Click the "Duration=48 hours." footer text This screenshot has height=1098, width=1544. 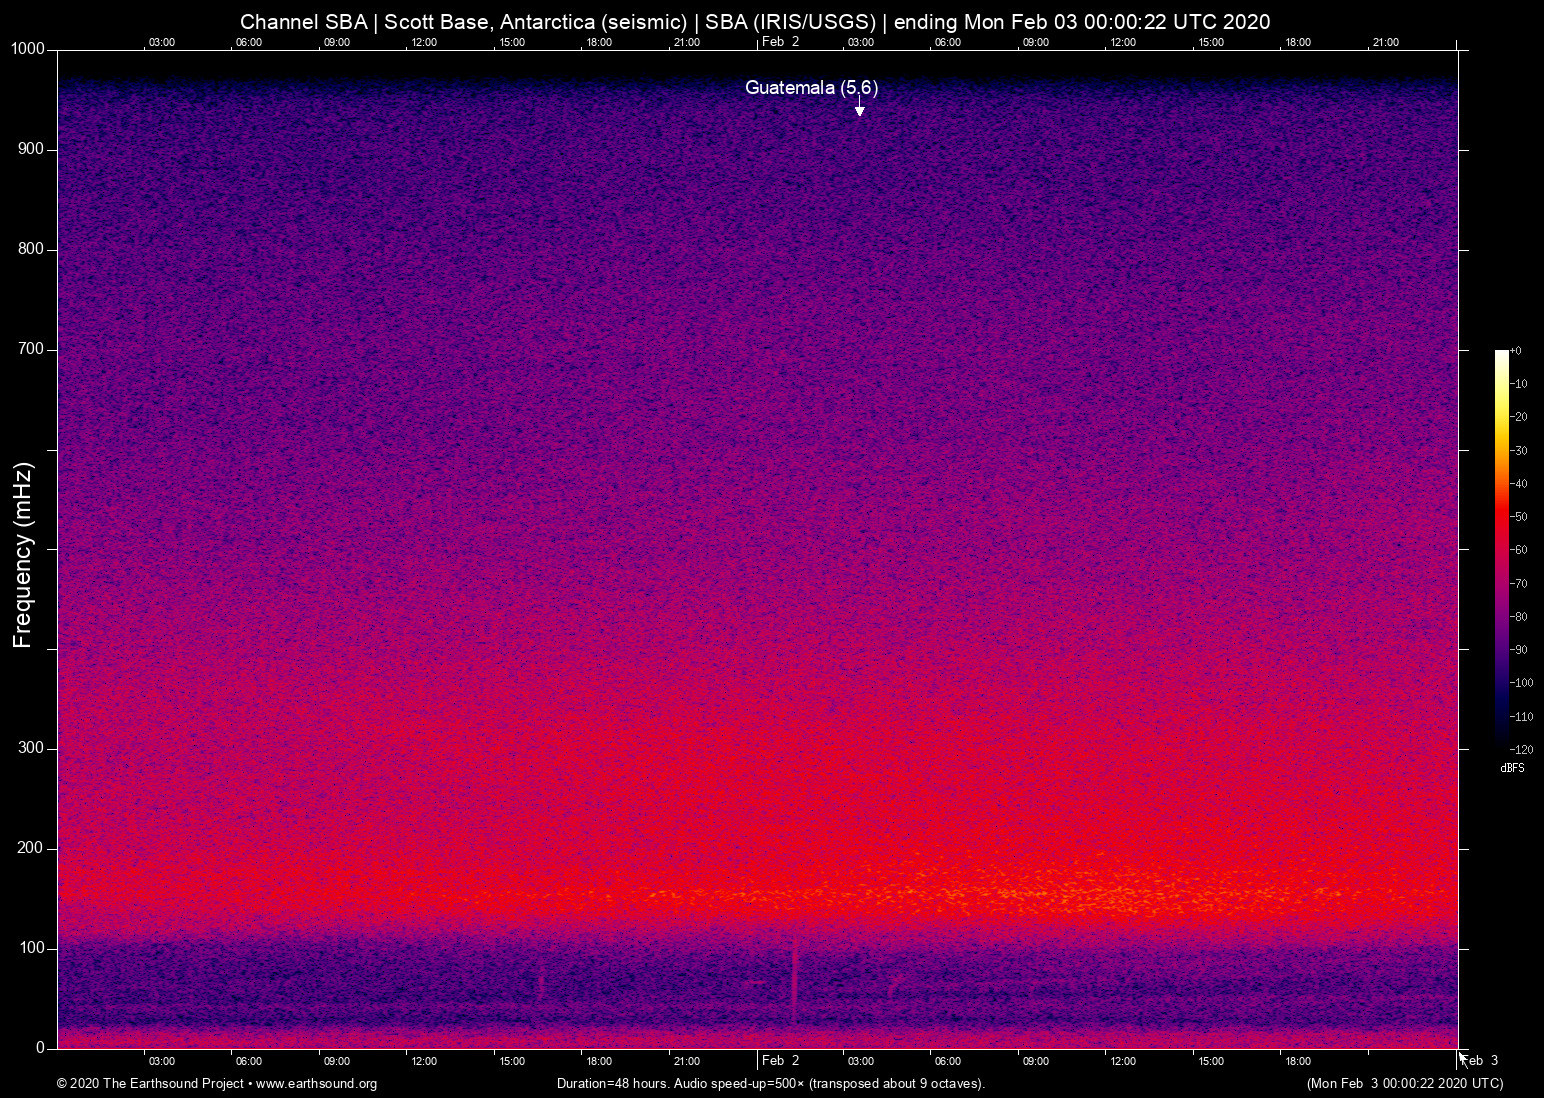pos(612,1084)
